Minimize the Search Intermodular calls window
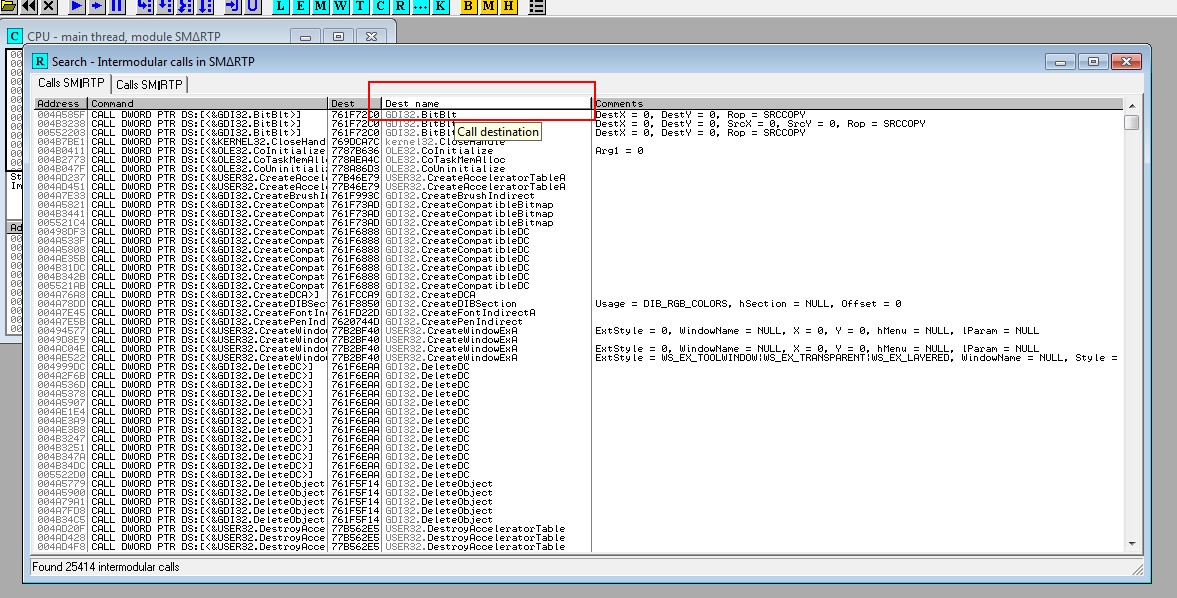1177x598 pixels. (x=1060, y=62)
